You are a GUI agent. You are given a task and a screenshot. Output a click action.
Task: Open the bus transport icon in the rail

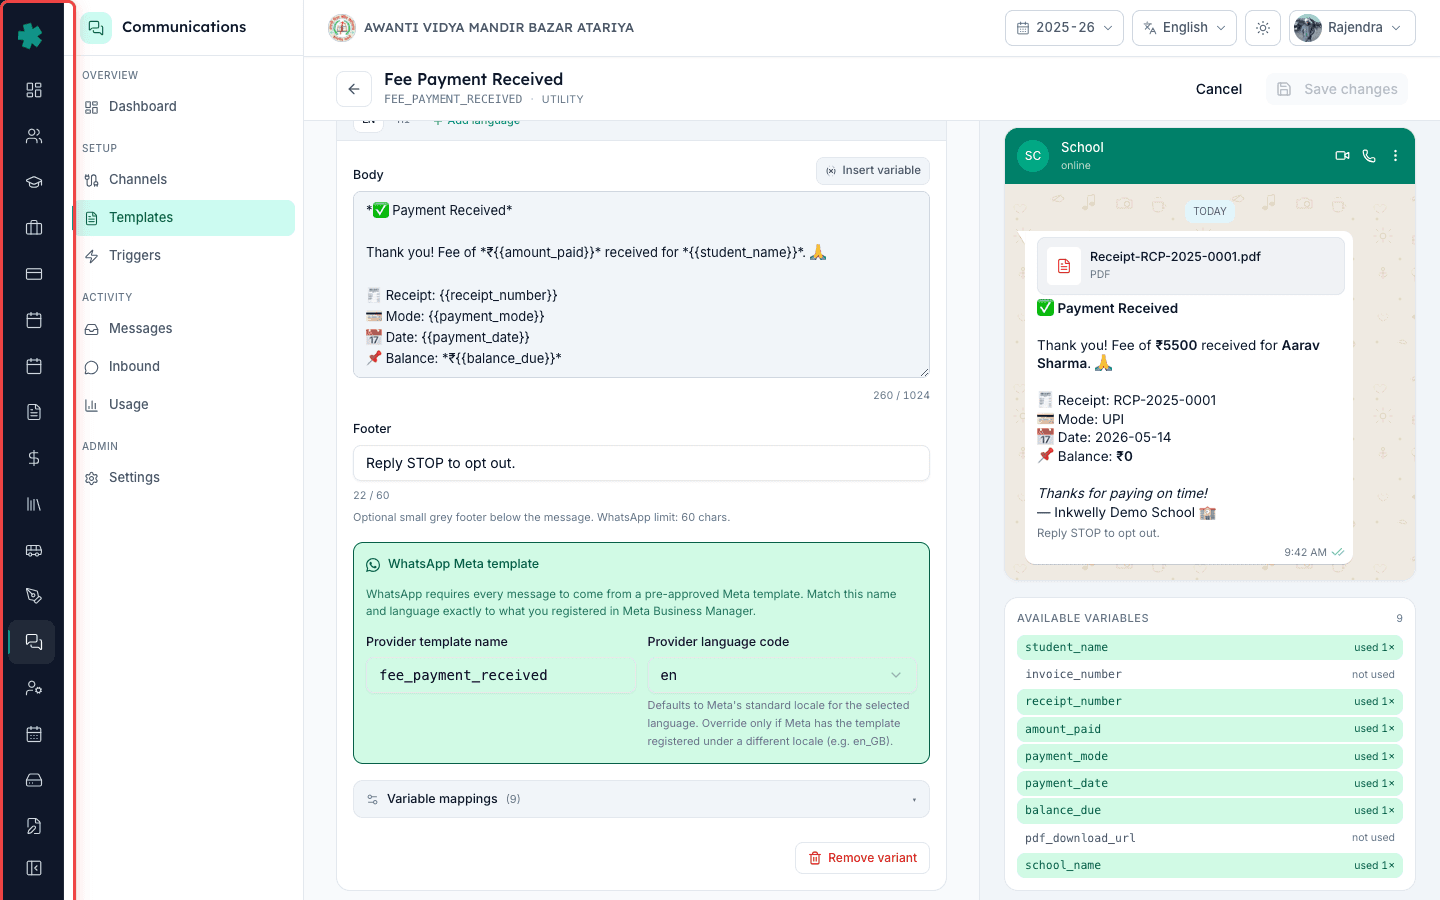tap(34, 550)
